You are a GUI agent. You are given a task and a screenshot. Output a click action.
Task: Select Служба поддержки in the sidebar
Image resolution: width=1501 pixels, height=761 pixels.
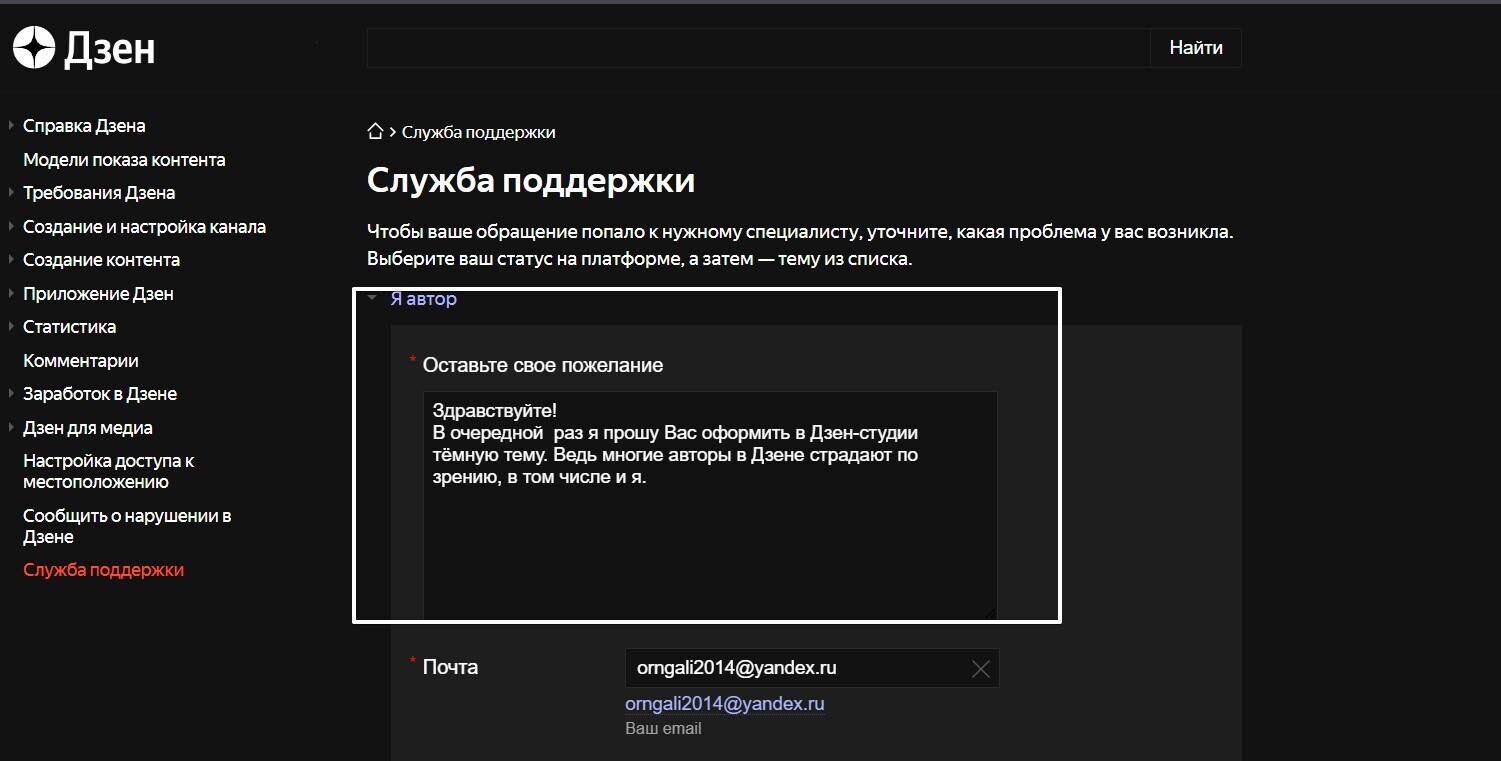103,568
